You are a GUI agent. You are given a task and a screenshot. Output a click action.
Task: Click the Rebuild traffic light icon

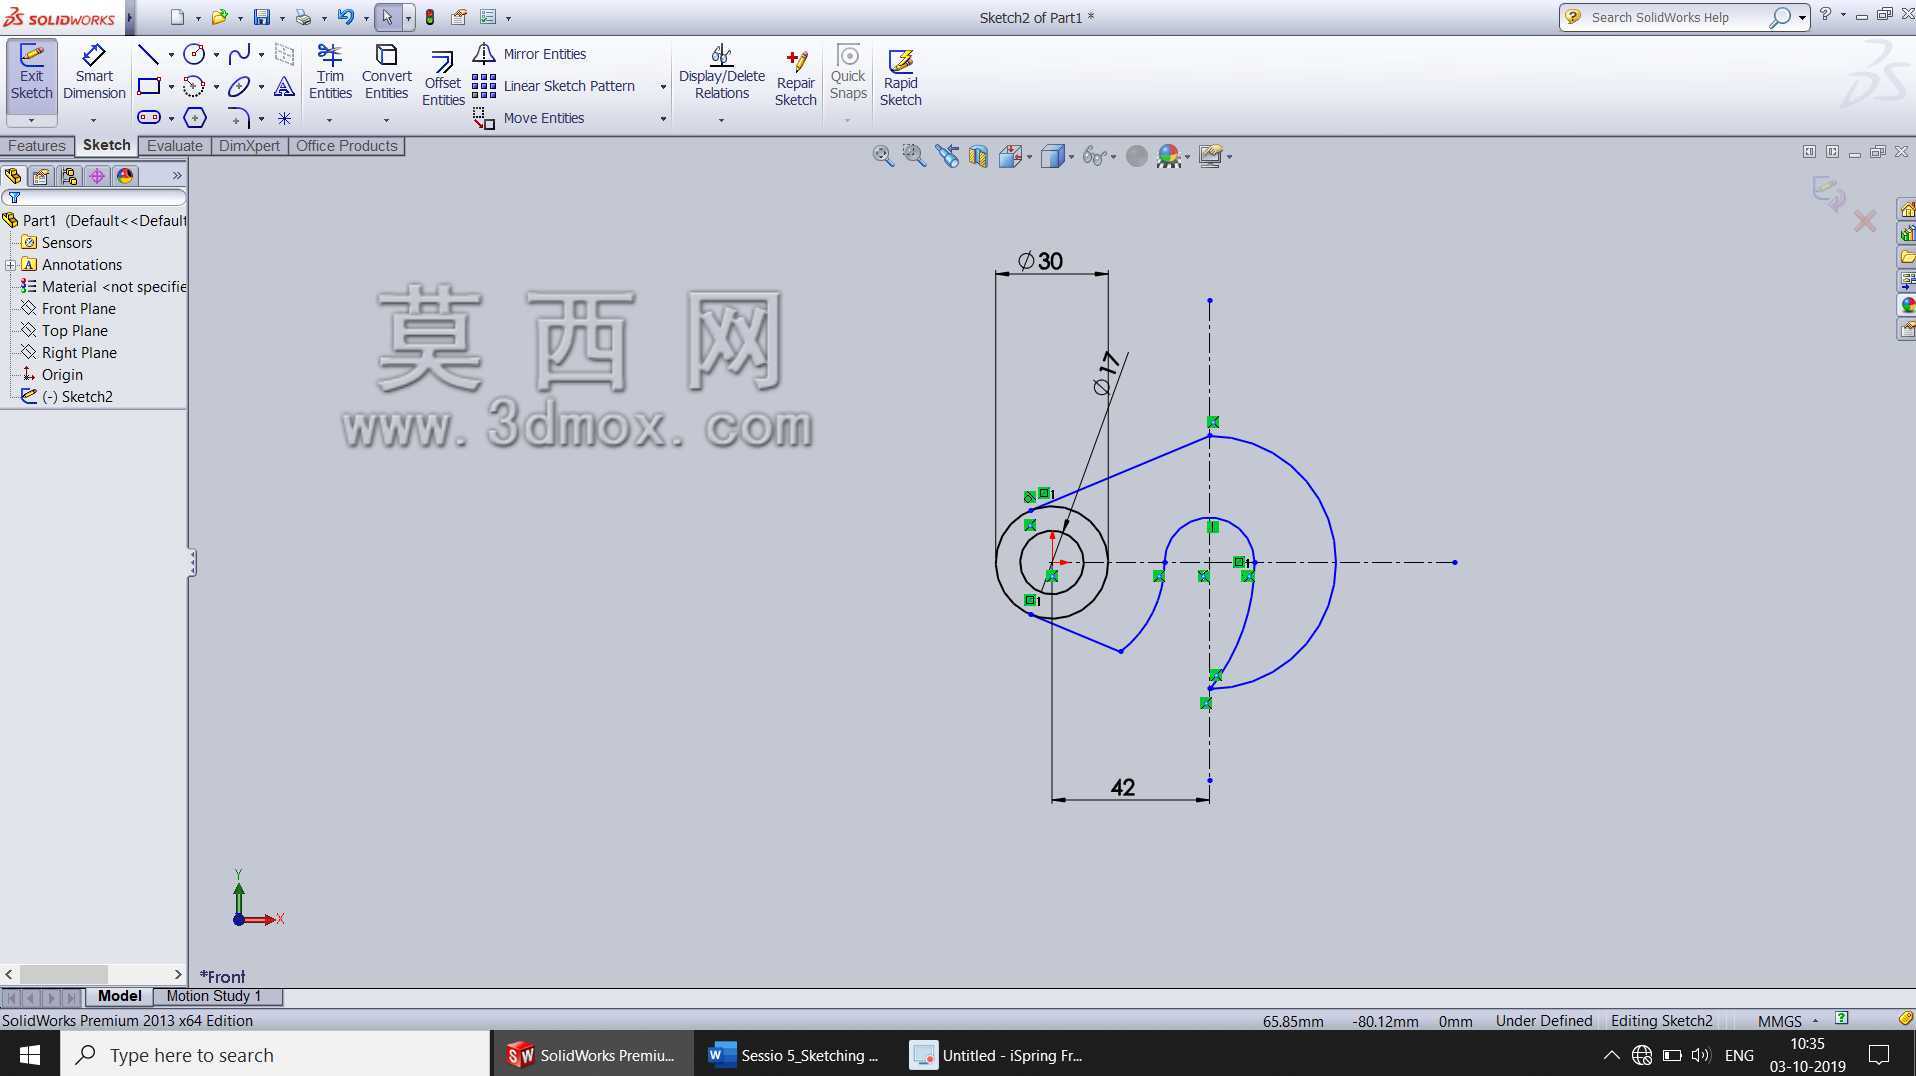click(430, 17)
